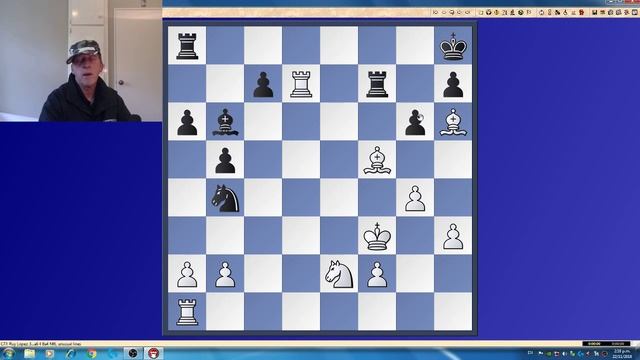The width and height of the screenshot is (640, 360).
Task: Select the white king on f3
Action: point(377,236)
